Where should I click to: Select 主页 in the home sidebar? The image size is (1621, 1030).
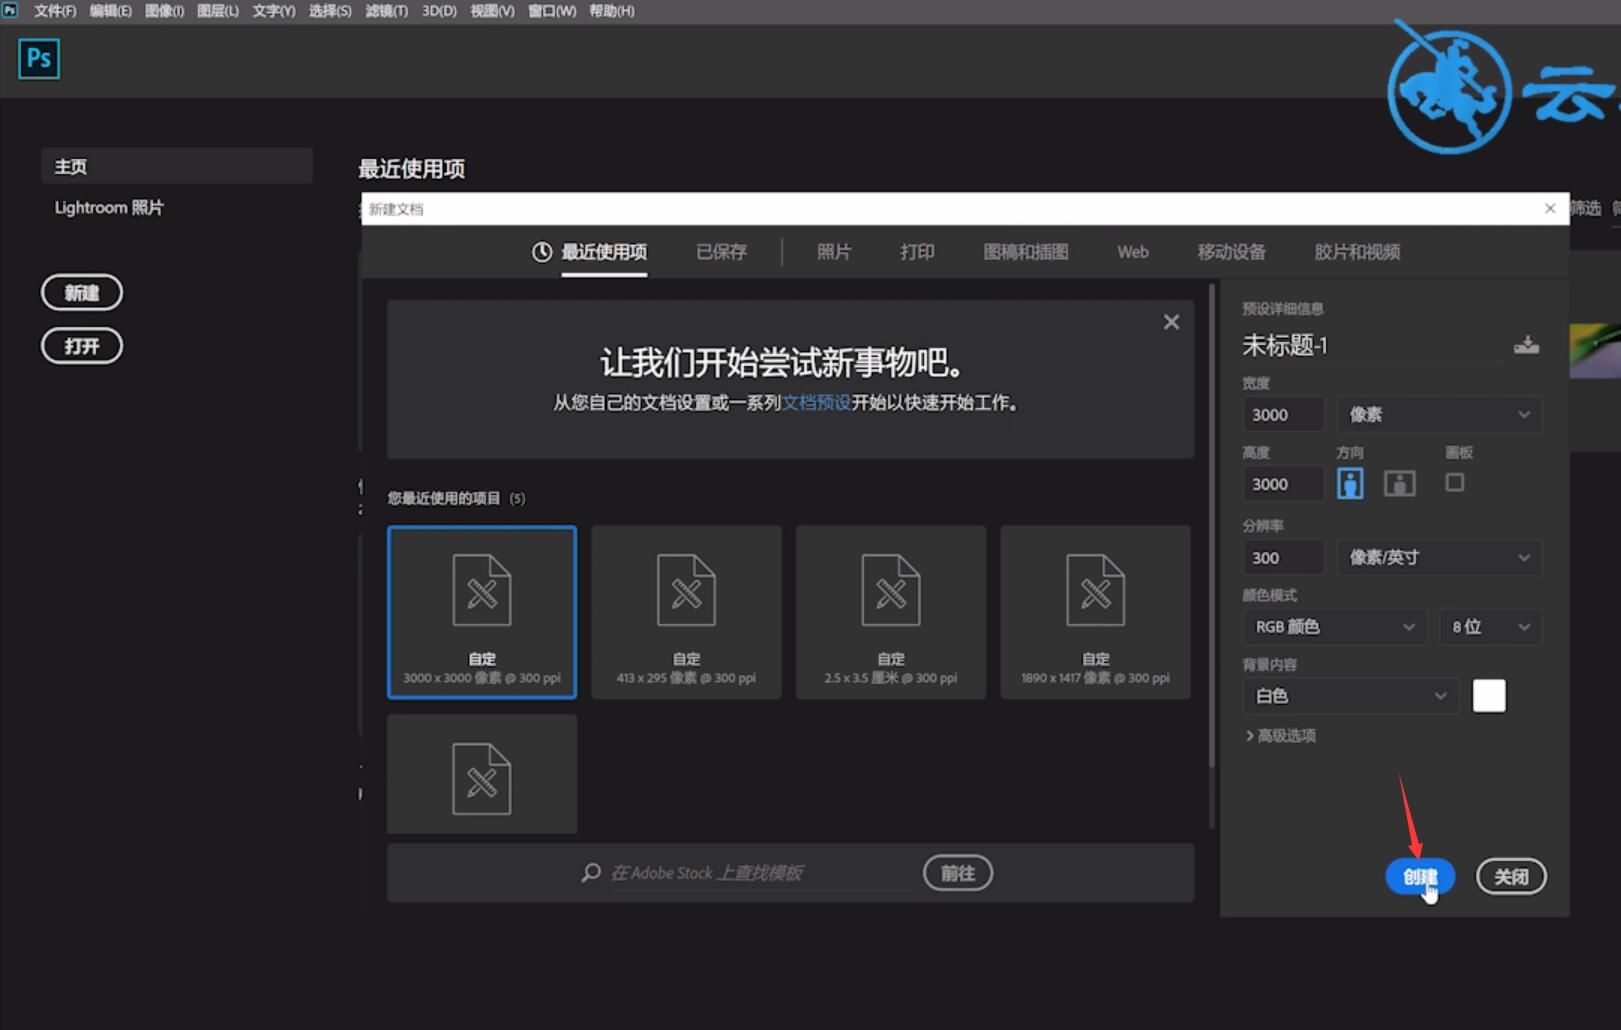pos(177,166)
